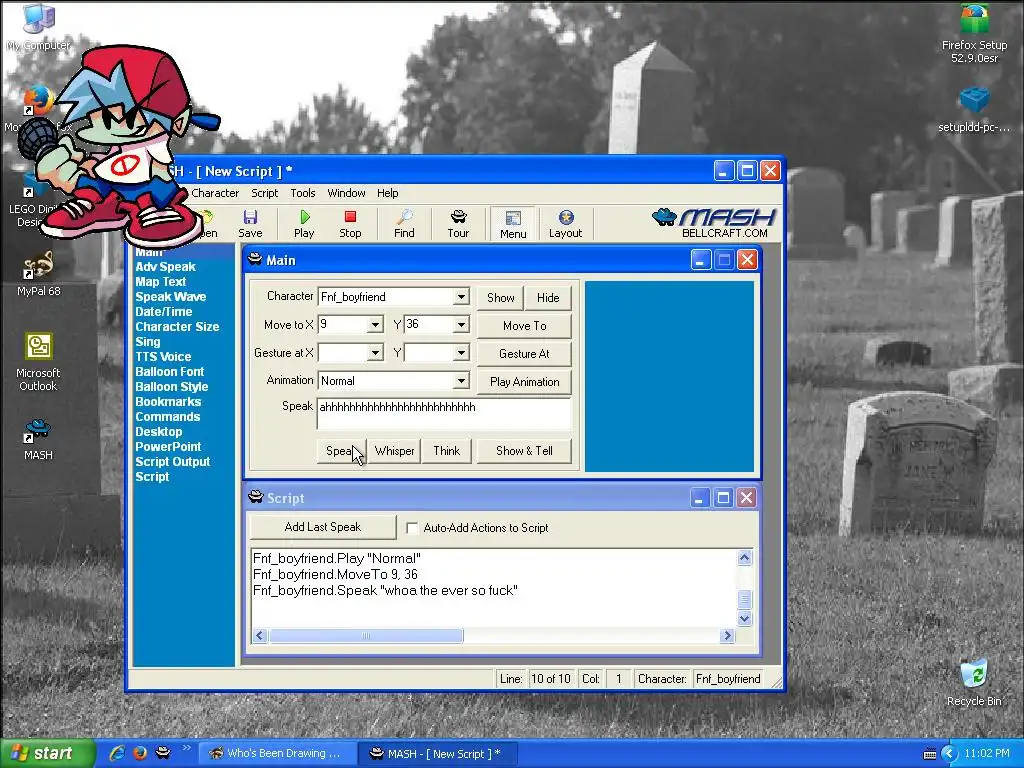Click into the Speak text field
The height and width of the screenshot is (768, 1024).
pos(444,414)
